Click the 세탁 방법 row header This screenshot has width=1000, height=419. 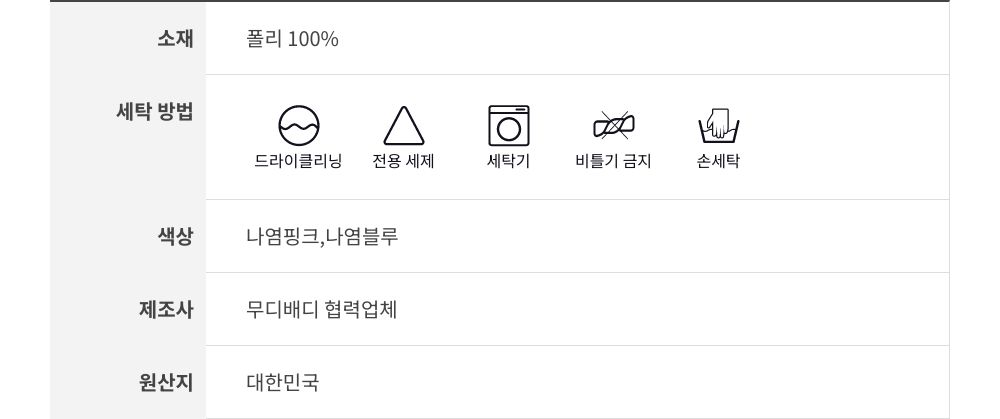tap(155, 110)
